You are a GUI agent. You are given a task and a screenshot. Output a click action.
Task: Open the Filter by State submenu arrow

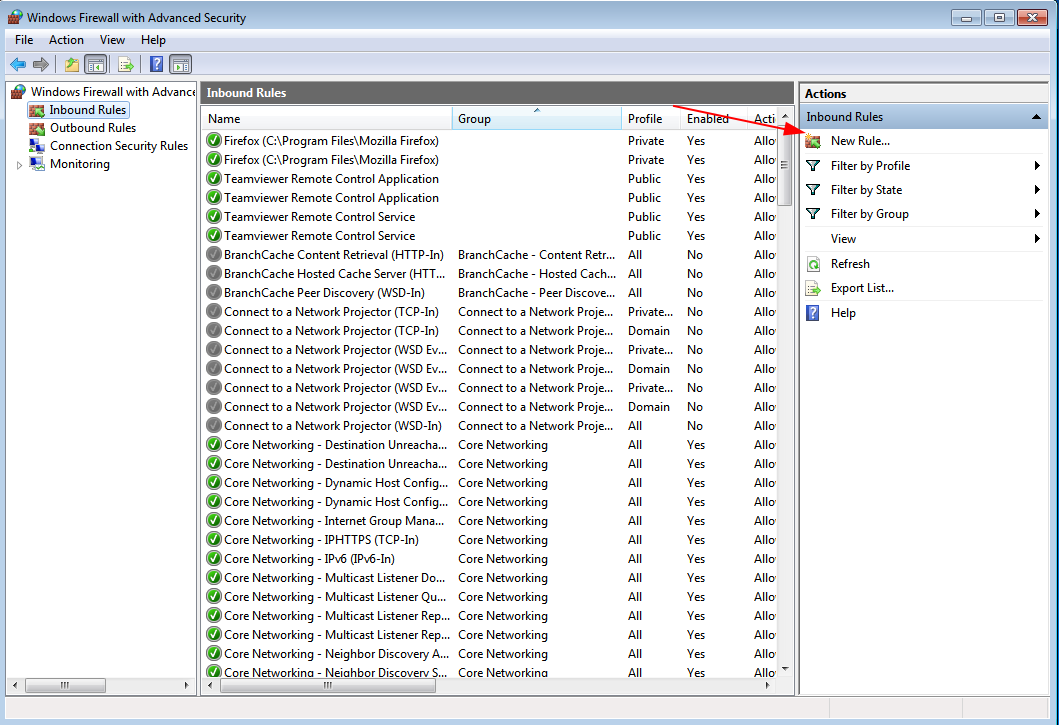[x=1037, y=190]
